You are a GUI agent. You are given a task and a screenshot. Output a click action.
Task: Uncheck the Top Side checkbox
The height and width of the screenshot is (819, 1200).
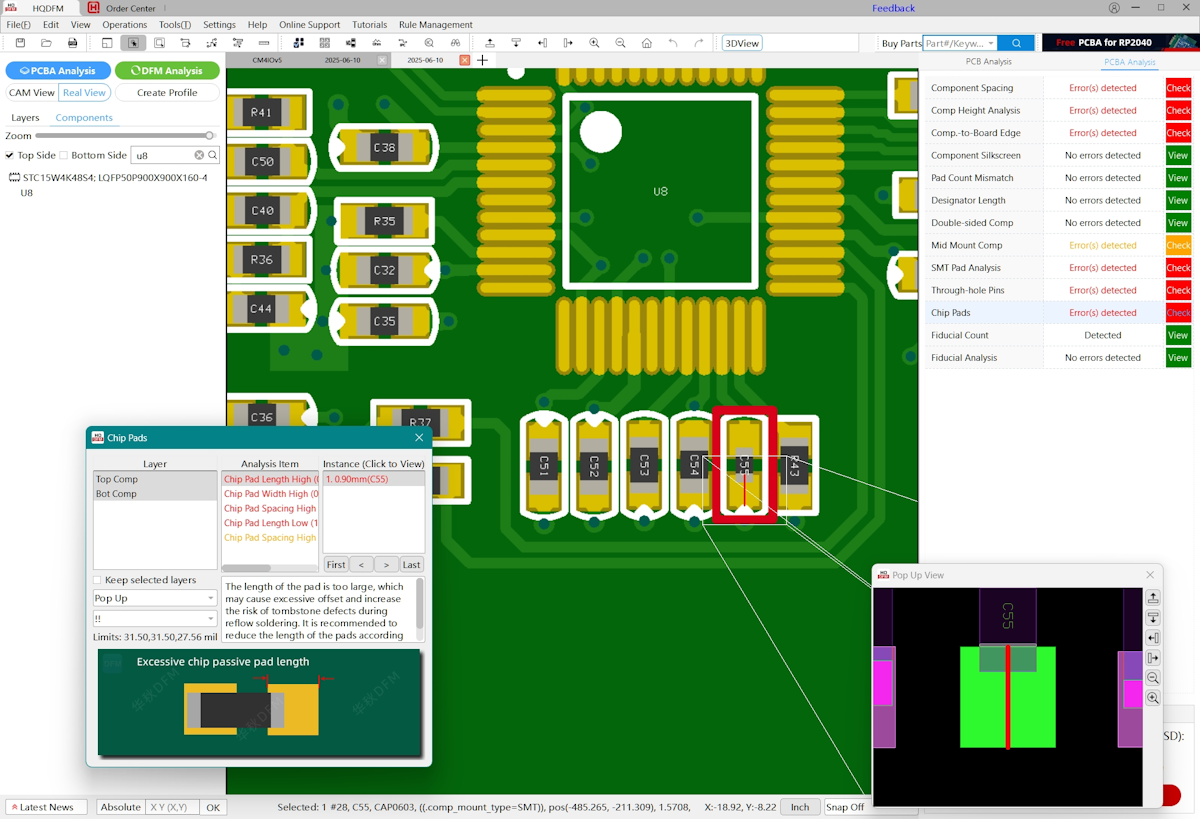10,155
